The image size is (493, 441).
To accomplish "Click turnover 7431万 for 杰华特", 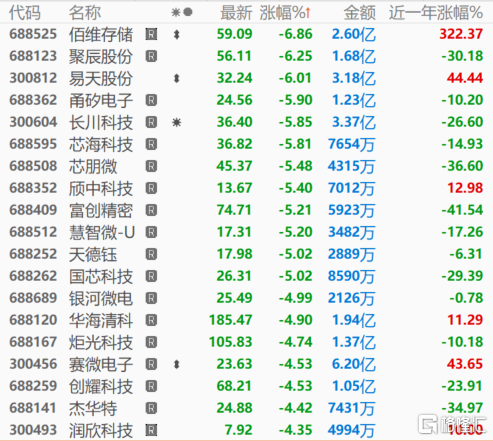I will click(352, 408).
